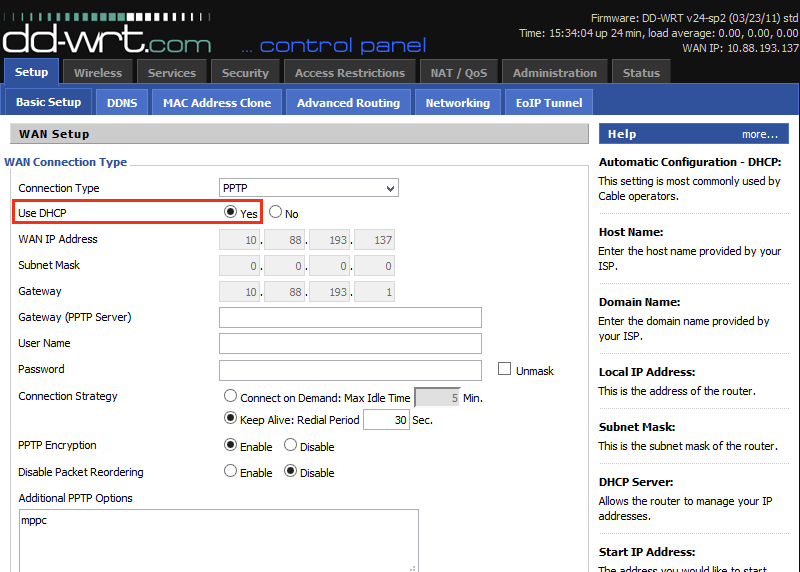
Task: Open the DDNS sub-tab
Action: [x=122, y=102]
